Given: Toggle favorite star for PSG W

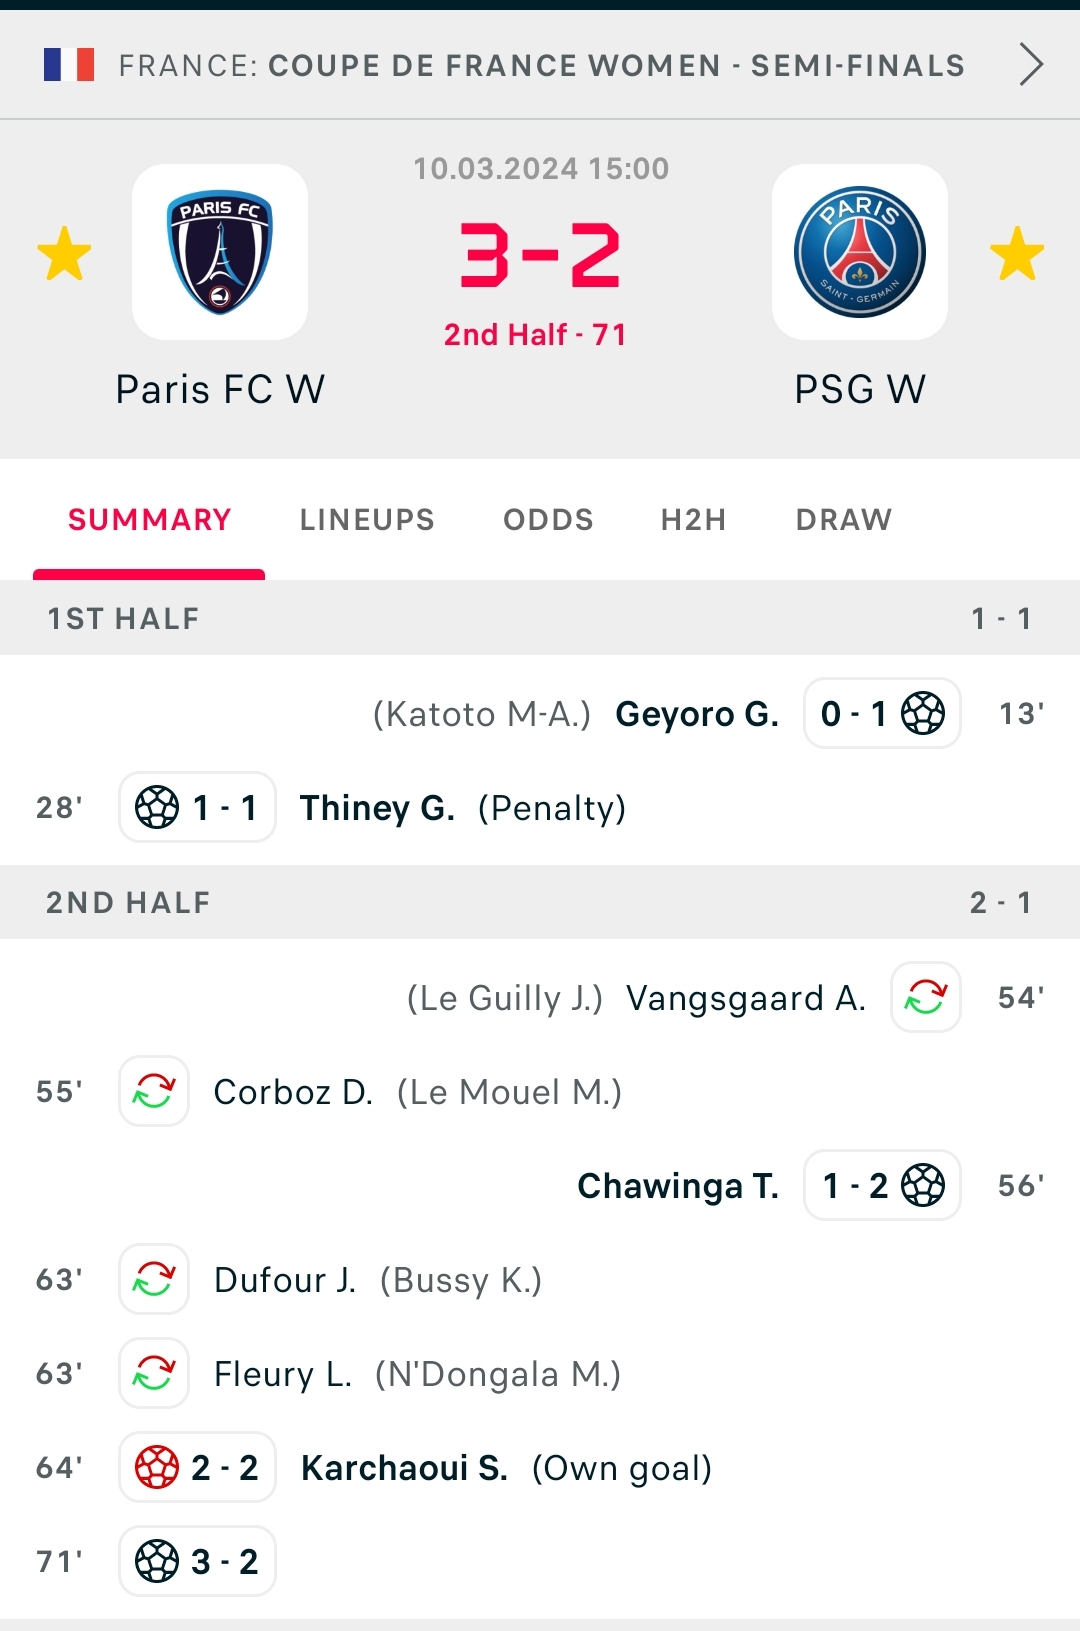Looking at the screenshot, I should 1017,253.
